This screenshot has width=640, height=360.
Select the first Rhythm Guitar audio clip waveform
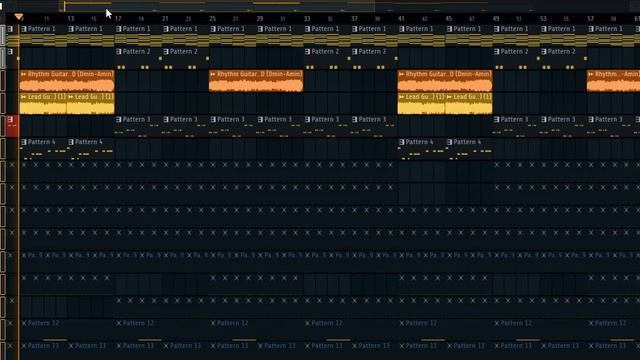pyautogui.click(x=67, y=85)
